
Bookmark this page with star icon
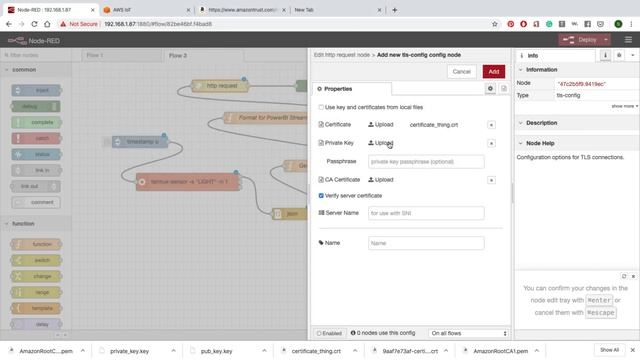click(x=495, y=24)
